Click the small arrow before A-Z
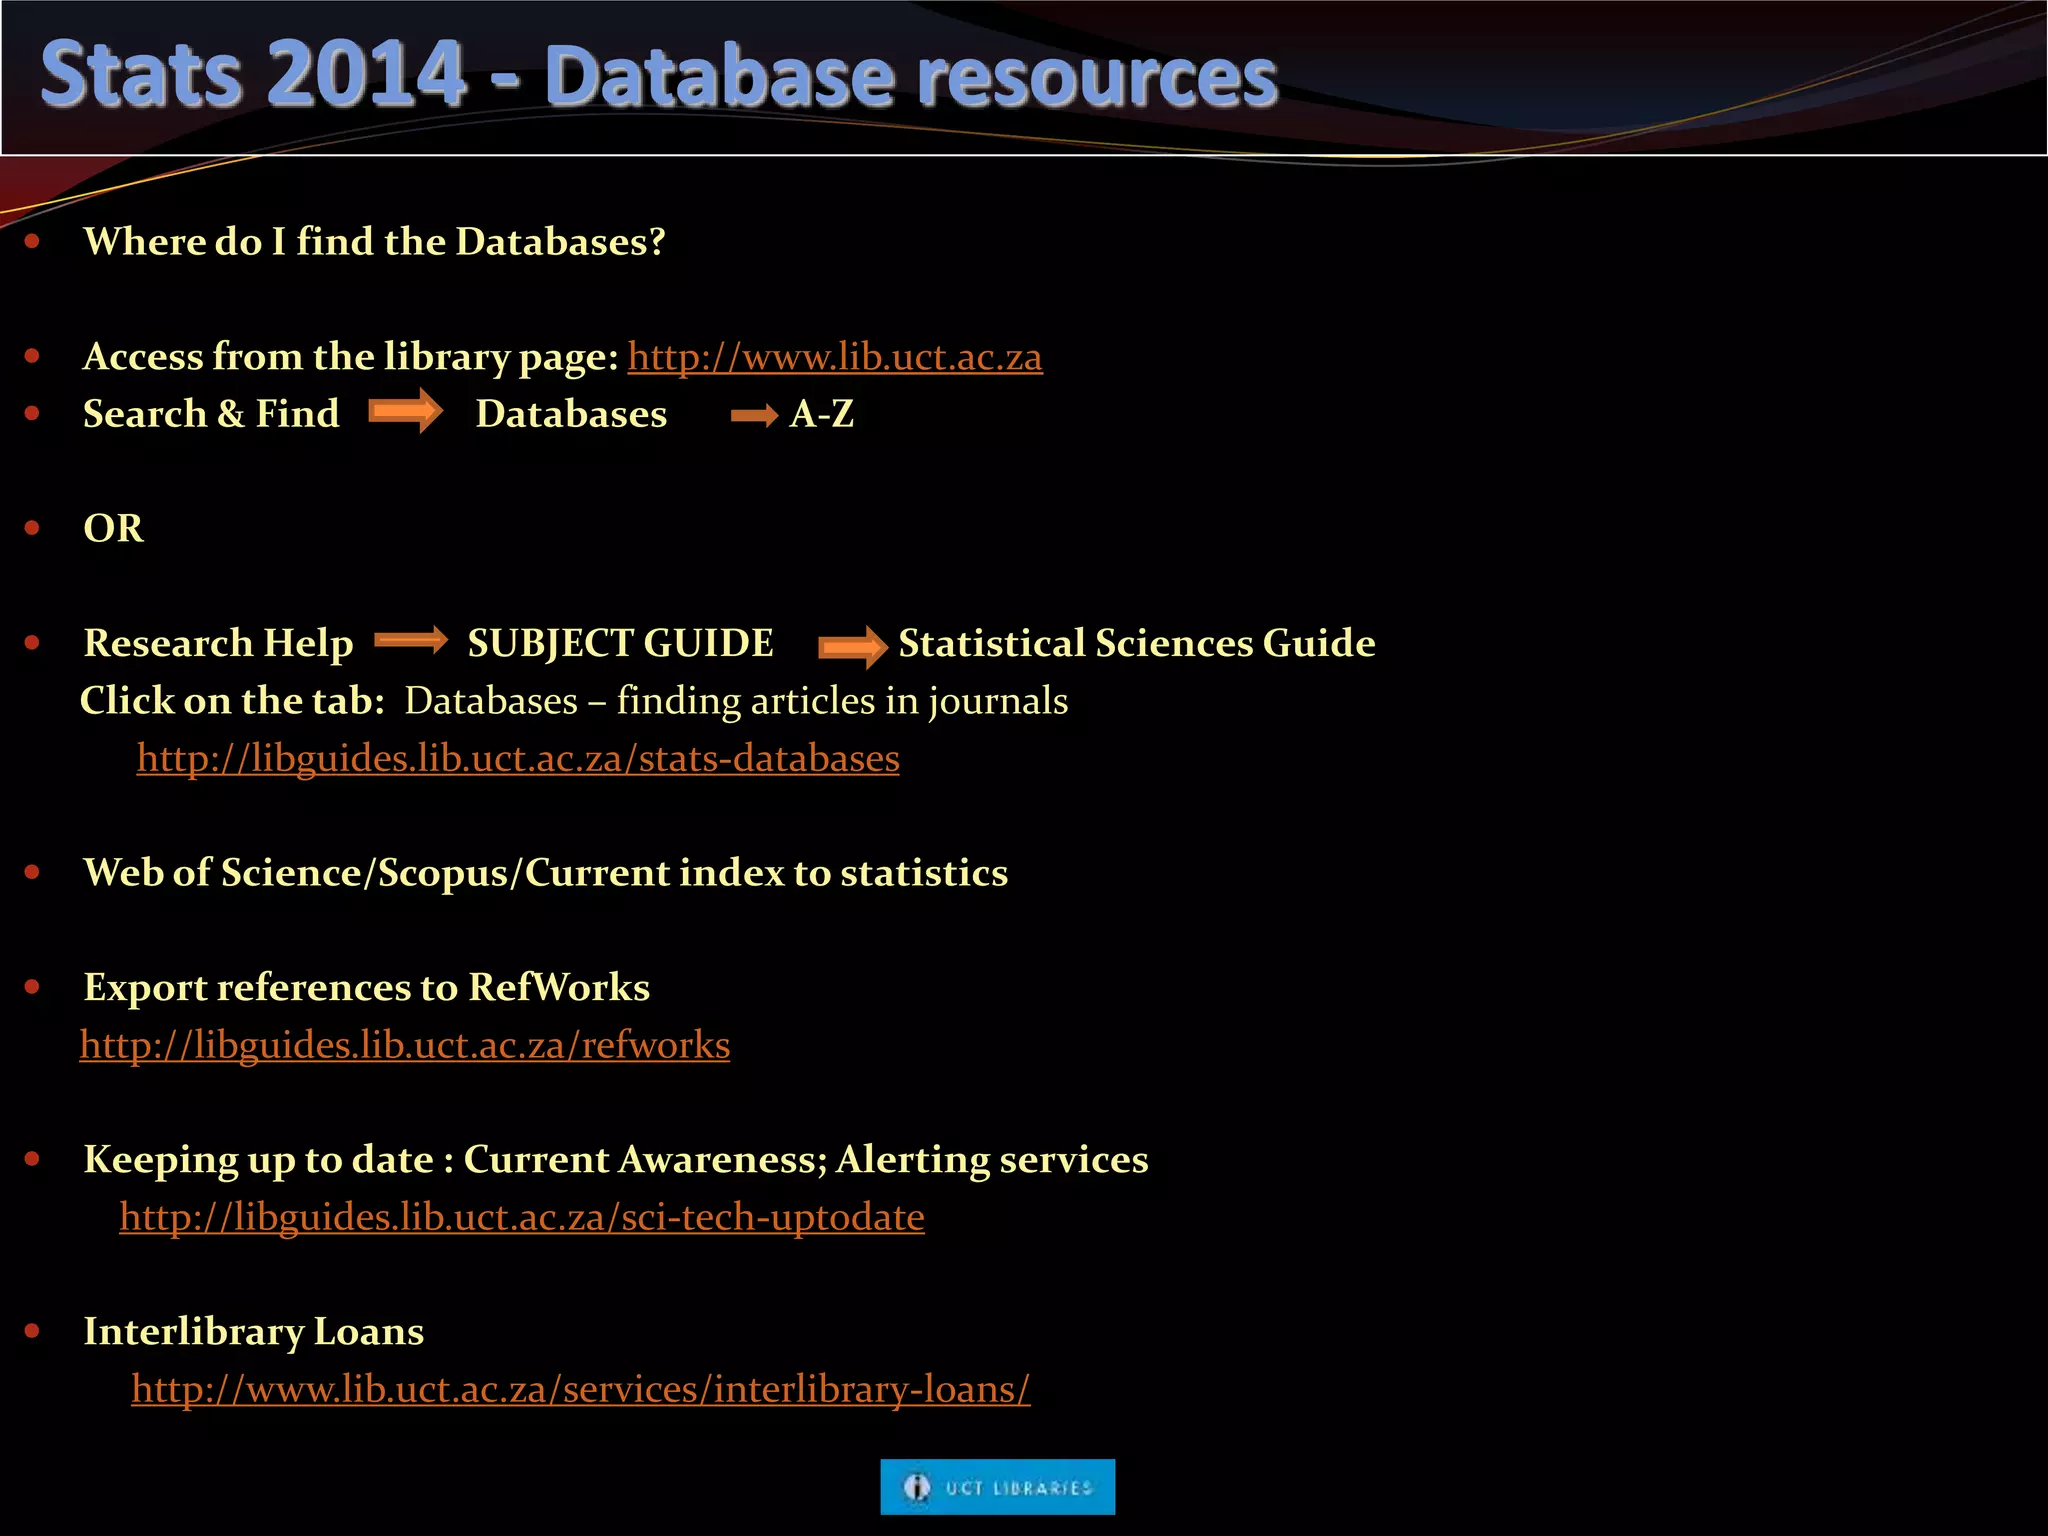The image size is (2048, 1536). coord(754,416)
